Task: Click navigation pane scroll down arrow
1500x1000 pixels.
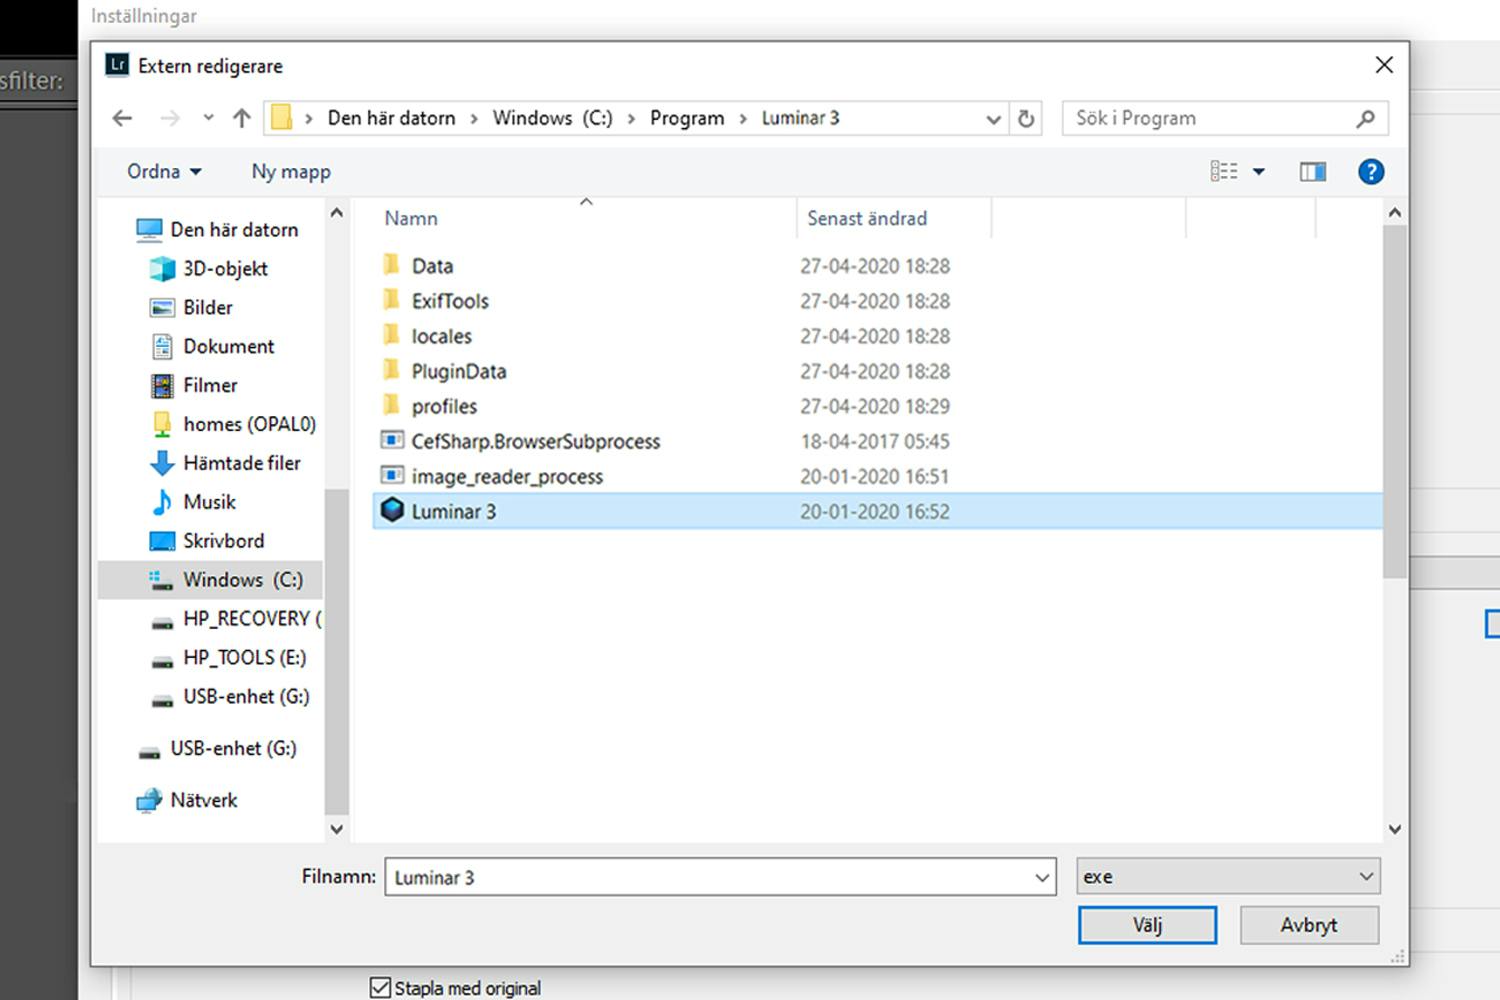Action: [x=337, y=829]
